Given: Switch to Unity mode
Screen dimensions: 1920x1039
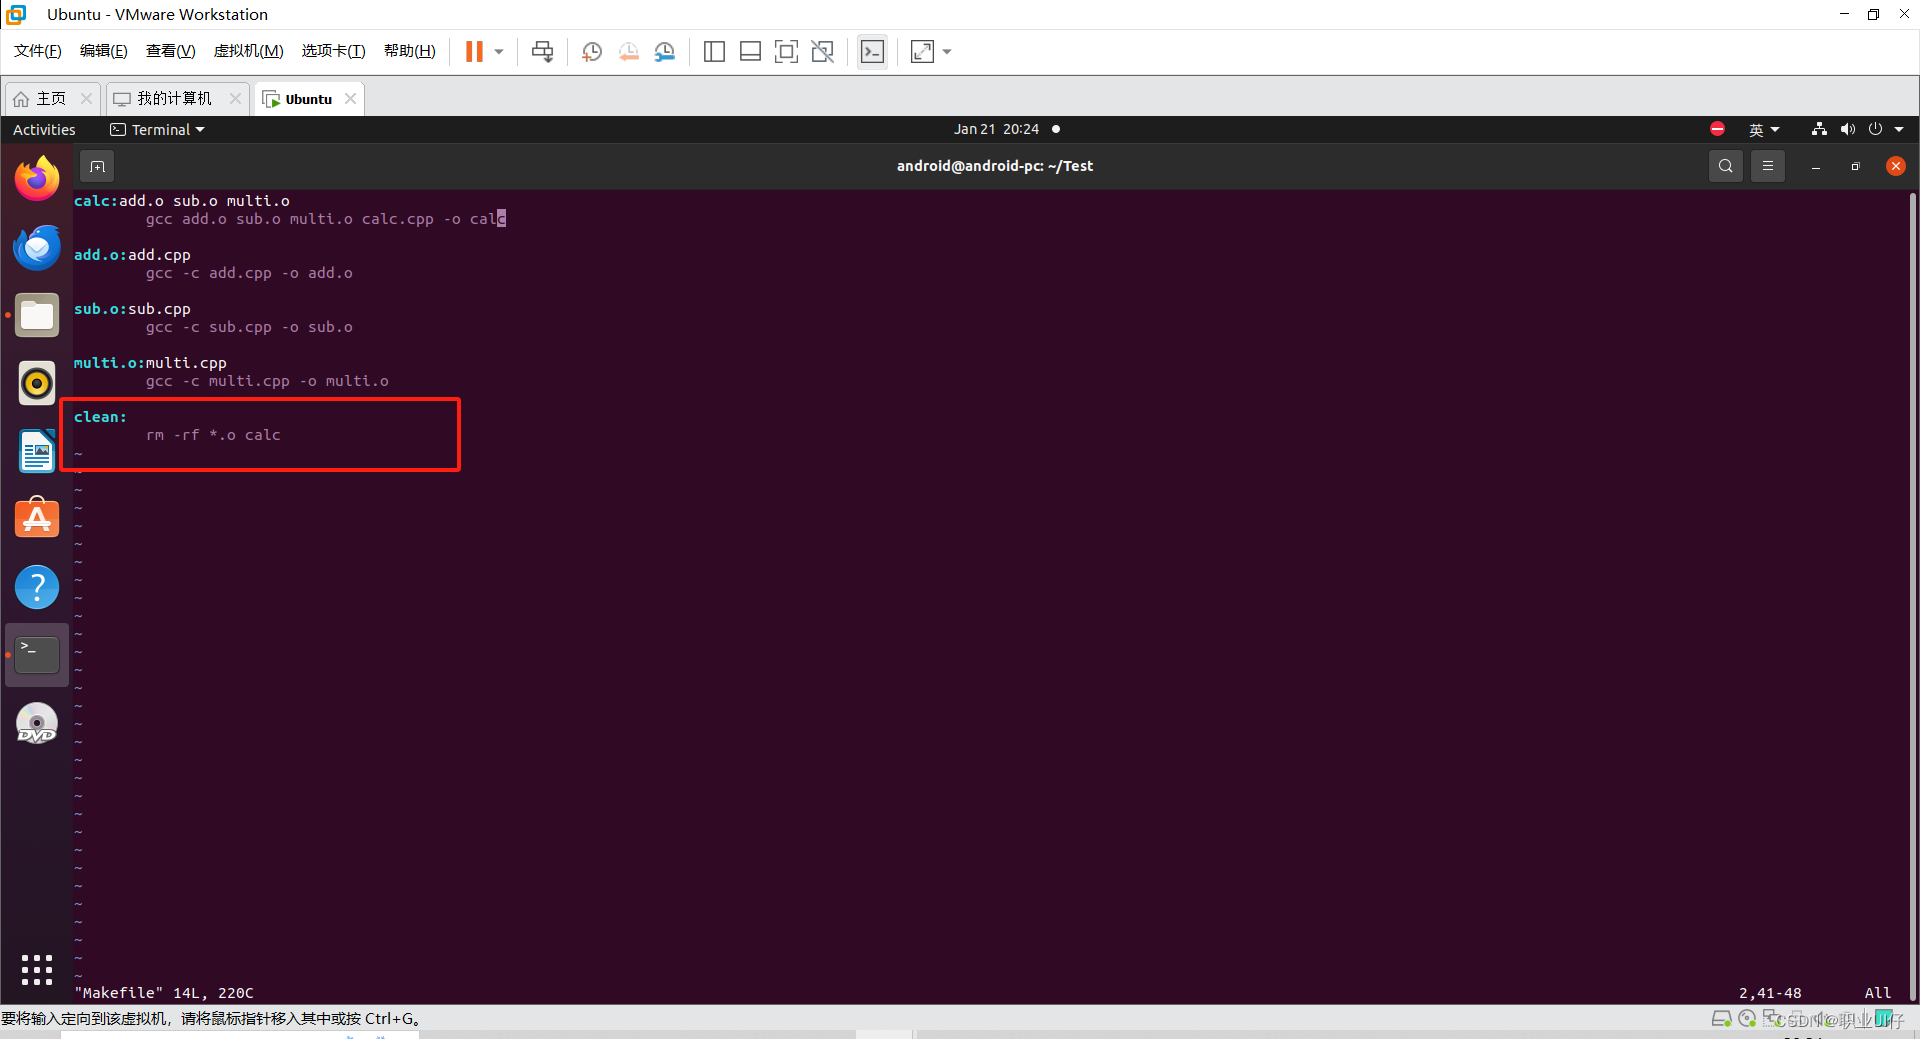Looking at the screenshot, I should [822, 51].
